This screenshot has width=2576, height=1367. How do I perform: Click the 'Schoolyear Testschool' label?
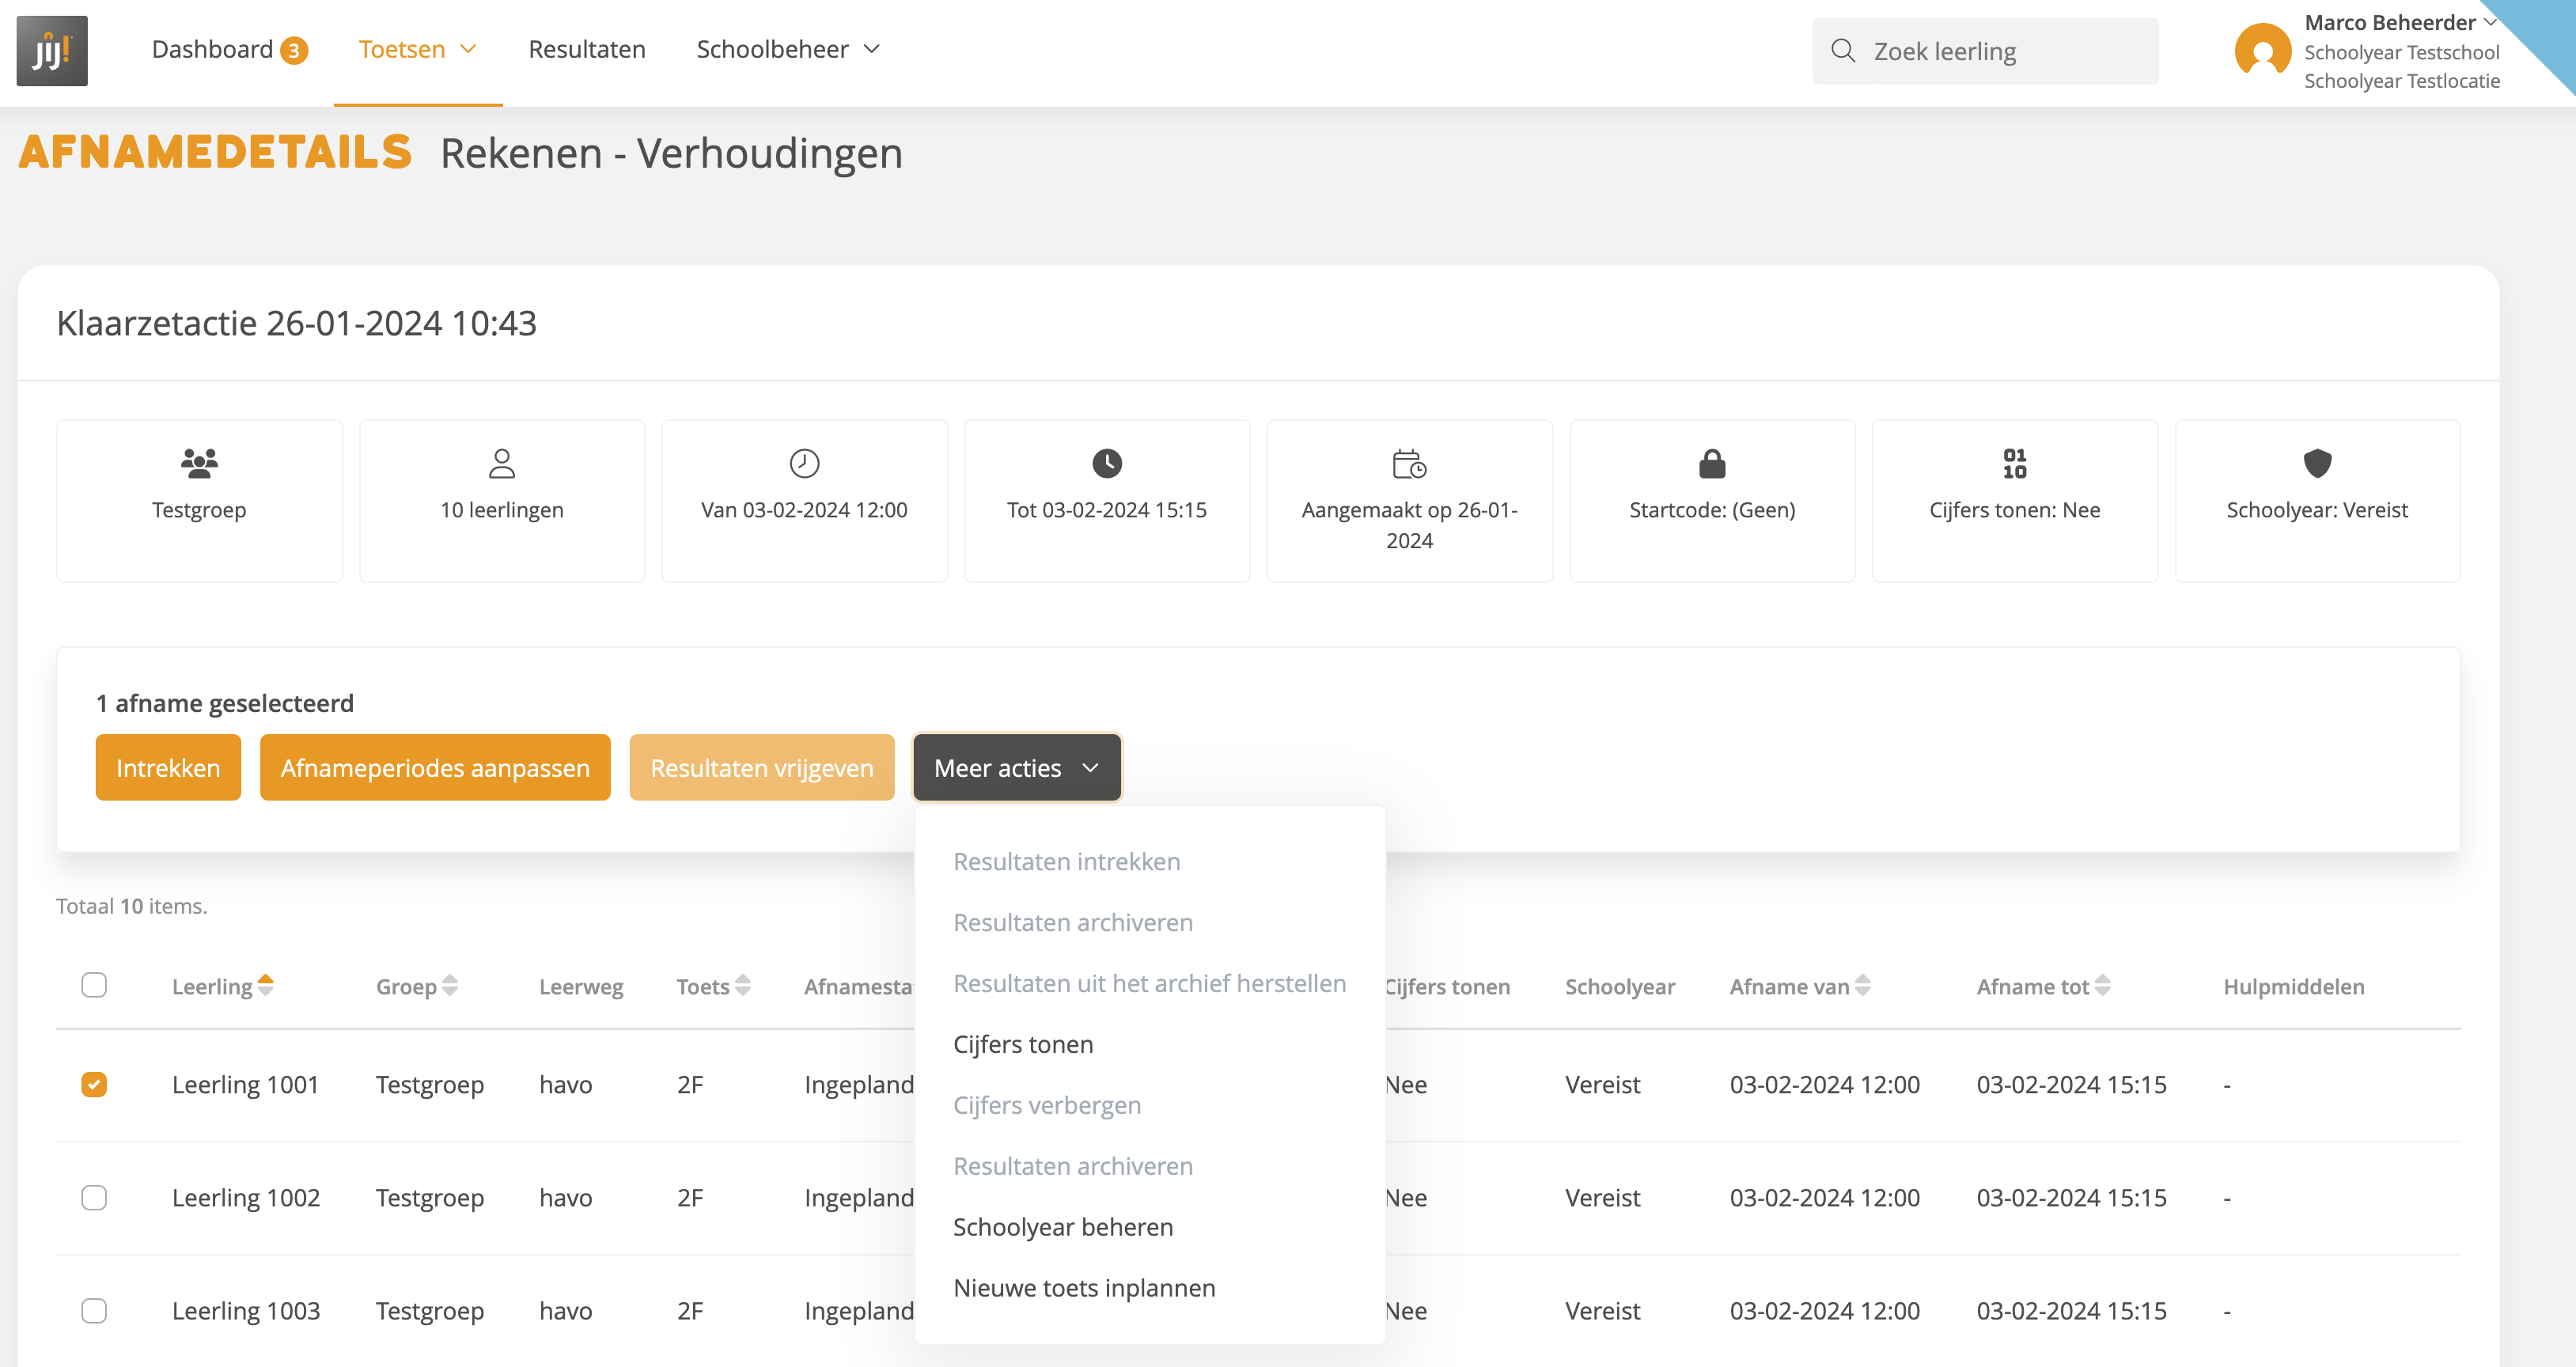(2402, 52)
